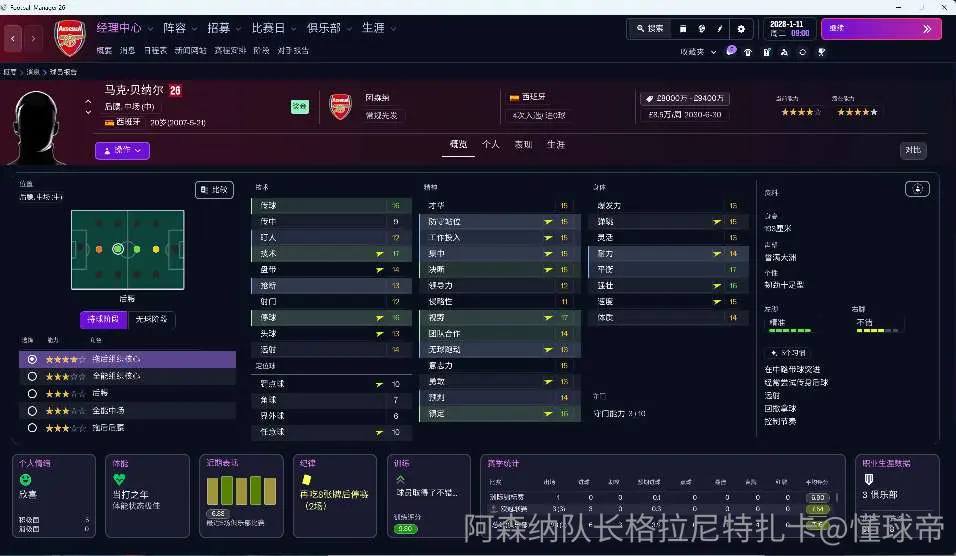This screenshot has height=556, width=956.
Task: Select the first four-star role radio button
Action: click(32, 359)
